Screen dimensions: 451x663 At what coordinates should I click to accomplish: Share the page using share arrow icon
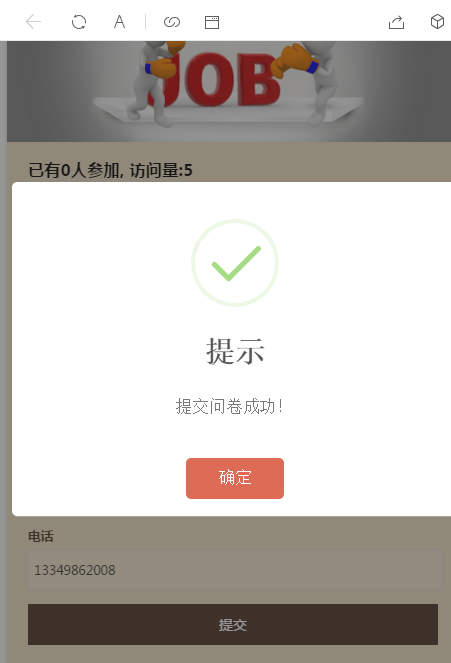pos(396,22)
